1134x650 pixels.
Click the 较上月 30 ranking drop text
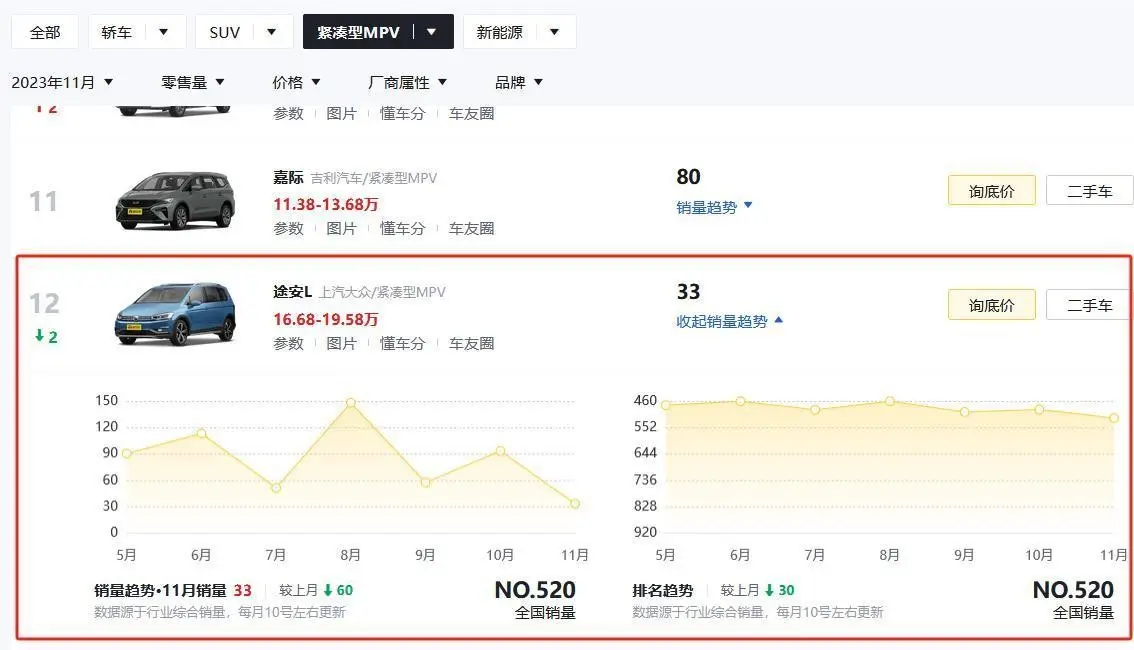point(757,591)
